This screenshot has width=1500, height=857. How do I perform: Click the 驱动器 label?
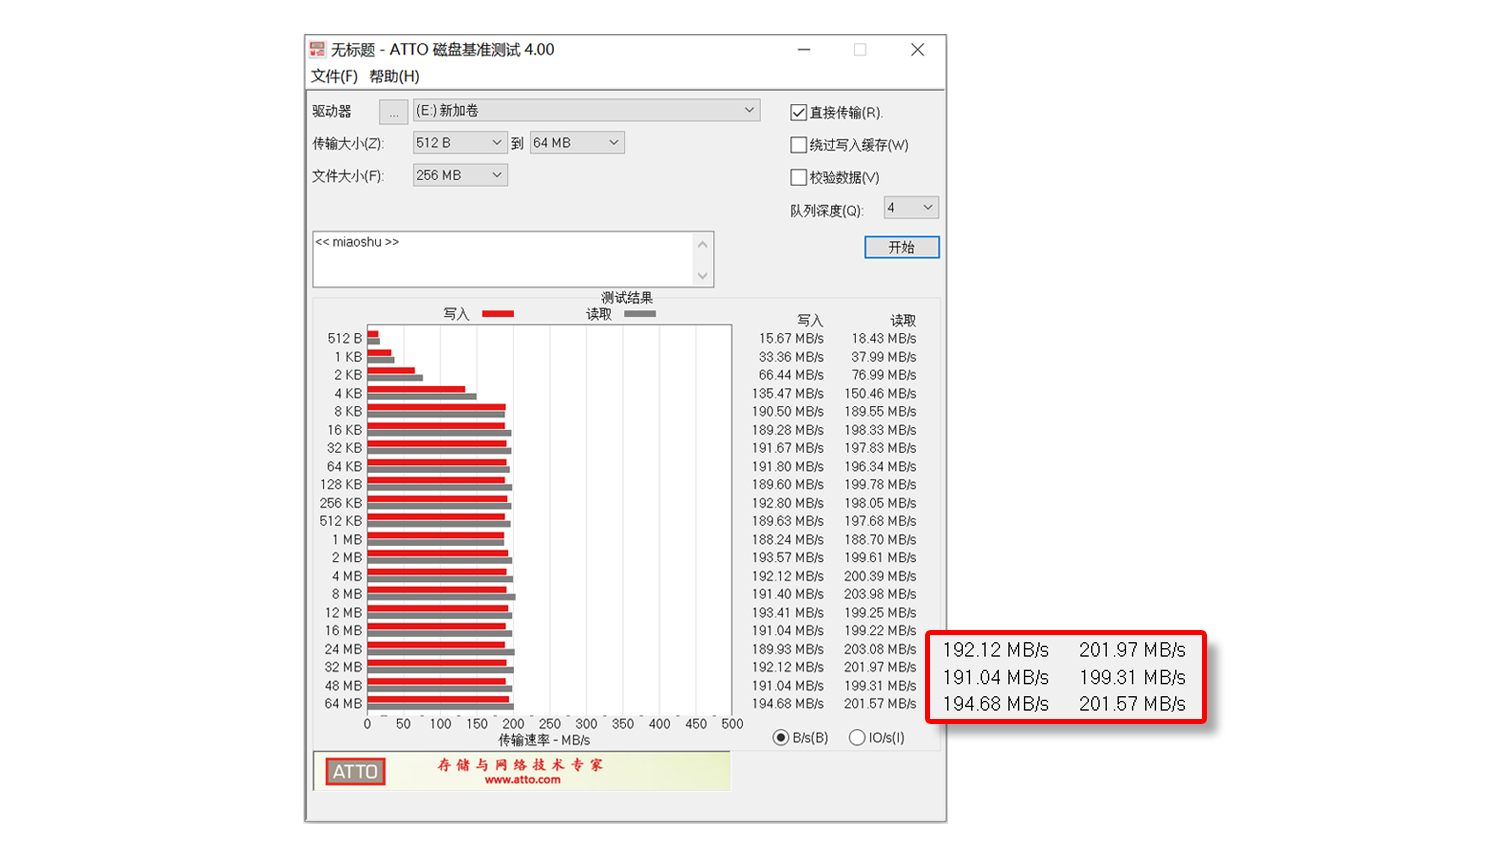coord(332,111)
